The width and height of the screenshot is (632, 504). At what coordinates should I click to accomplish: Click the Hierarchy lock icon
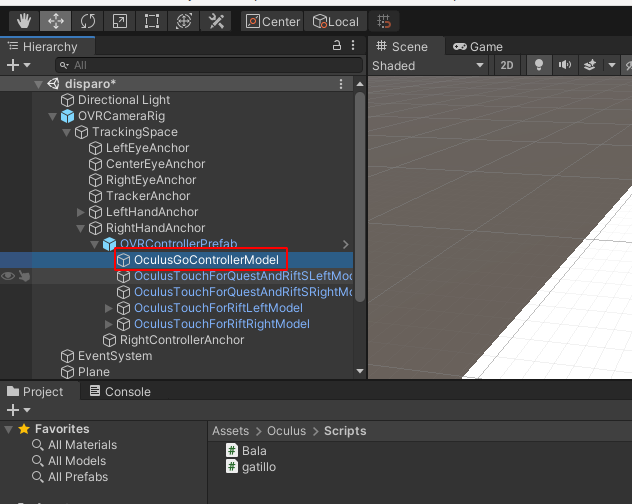click(337, 46)
